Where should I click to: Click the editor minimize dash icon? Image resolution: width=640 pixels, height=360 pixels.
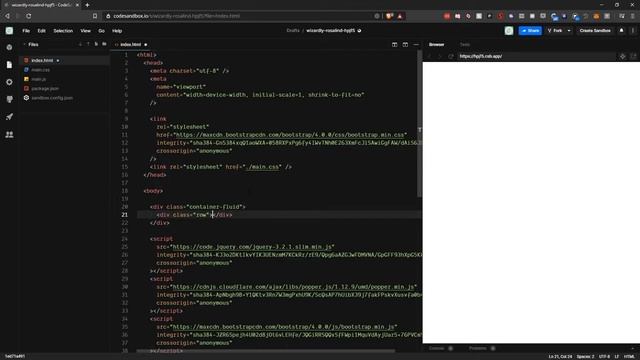point(416,44)
